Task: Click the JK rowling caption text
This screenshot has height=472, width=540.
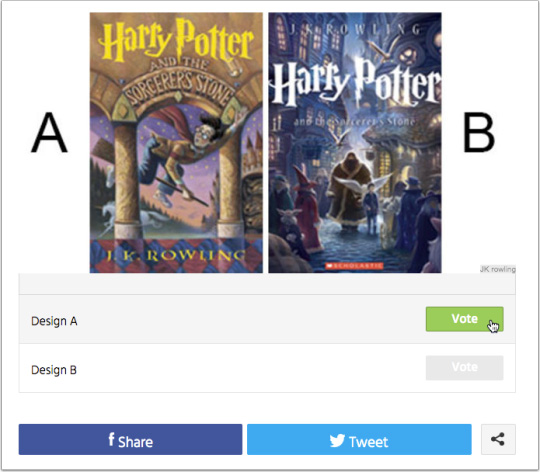Action: point(498,269)
